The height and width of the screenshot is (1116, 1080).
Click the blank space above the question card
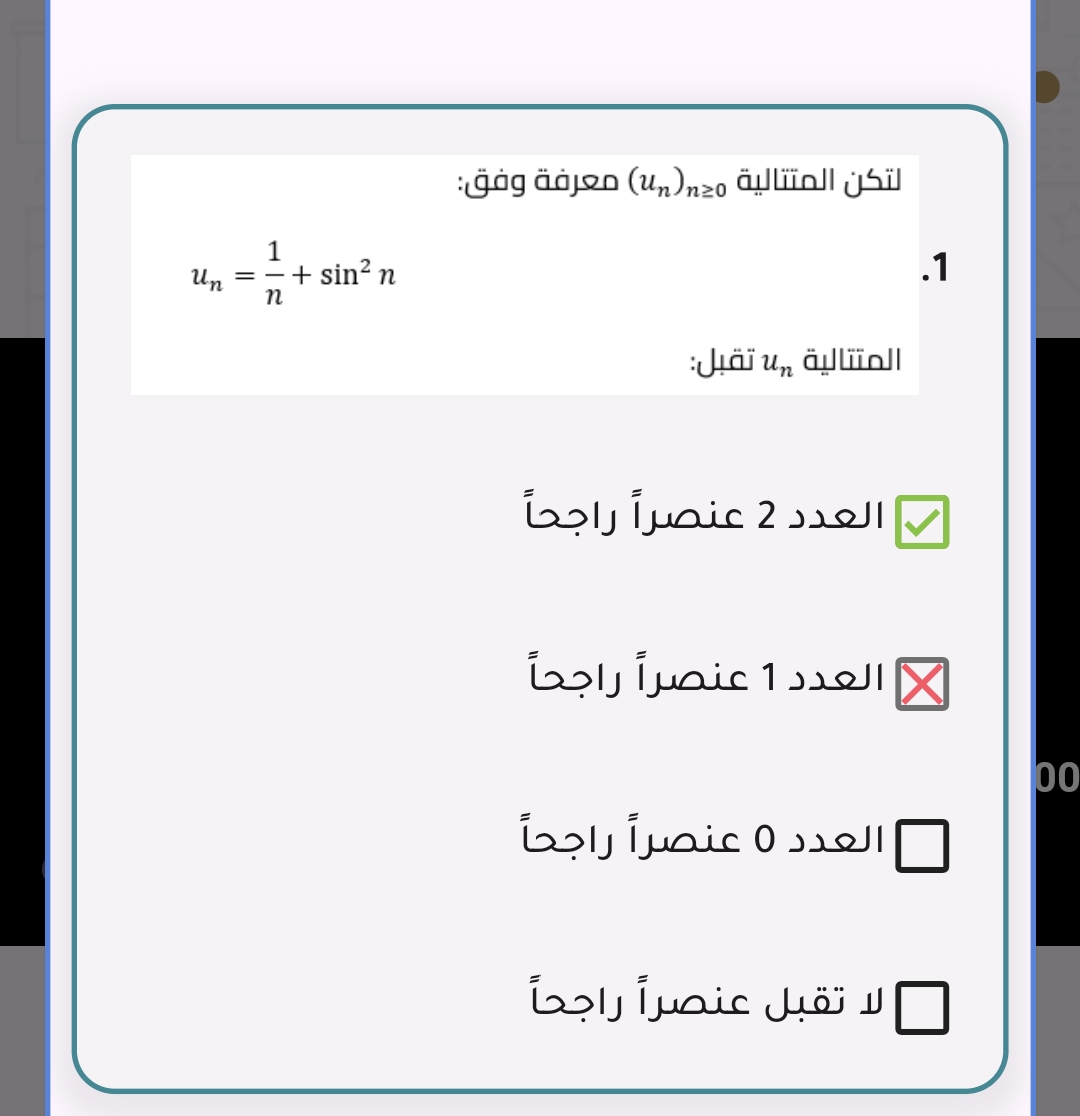pyautogui.click(x=540, y=50)
